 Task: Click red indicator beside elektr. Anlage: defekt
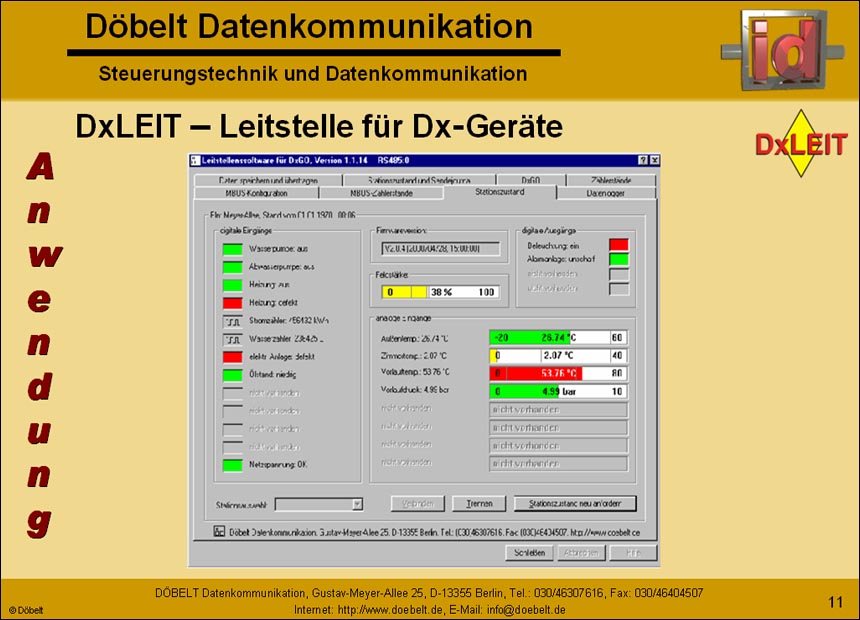(x=233, y=357)
